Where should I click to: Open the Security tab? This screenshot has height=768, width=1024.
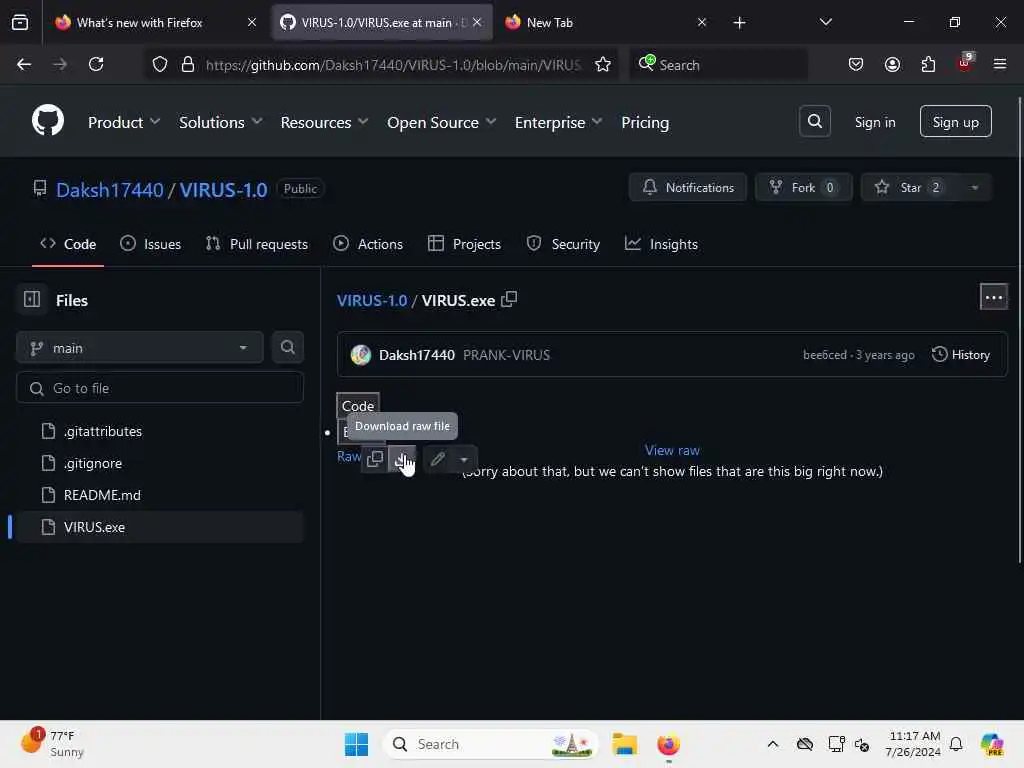[563, 244]
